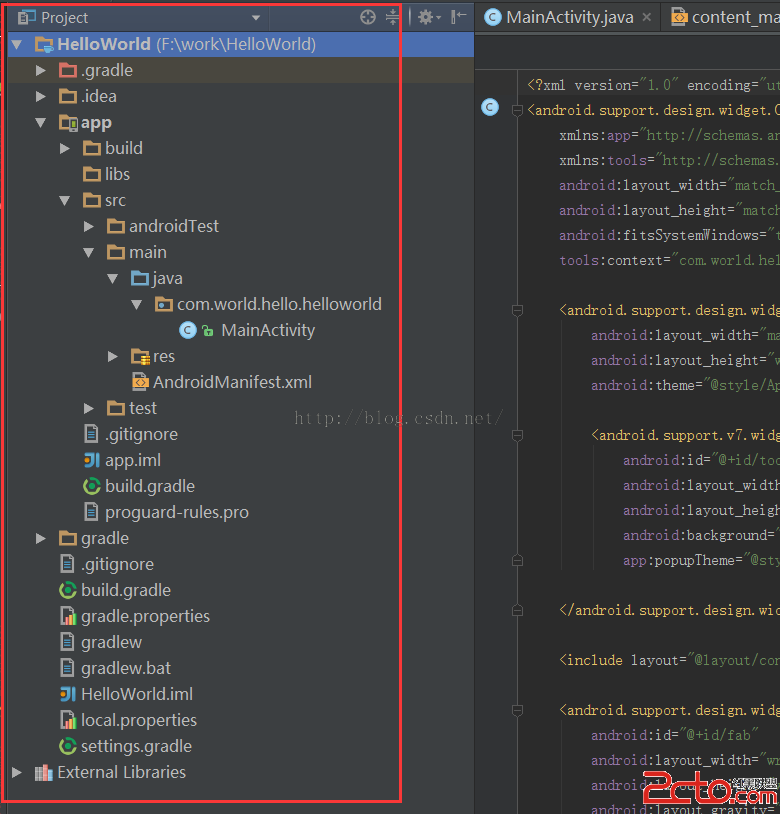Close the MainActivity.java tab
The width and height of the screenshot is (780, 814).
pos(647,17)
